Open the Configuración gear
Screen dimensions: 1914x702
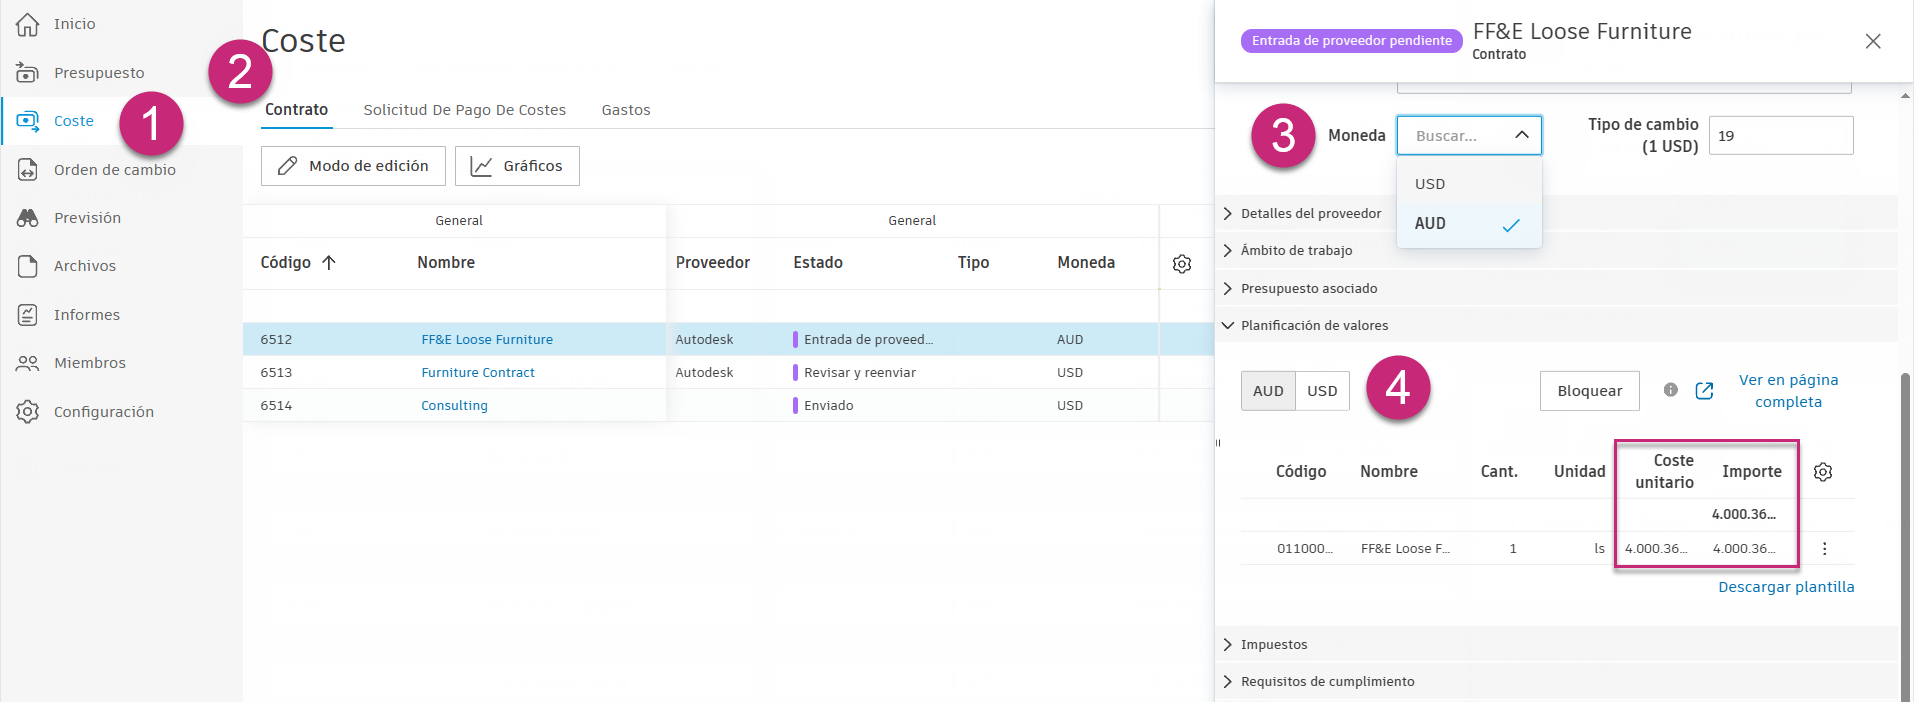point(28,412)
